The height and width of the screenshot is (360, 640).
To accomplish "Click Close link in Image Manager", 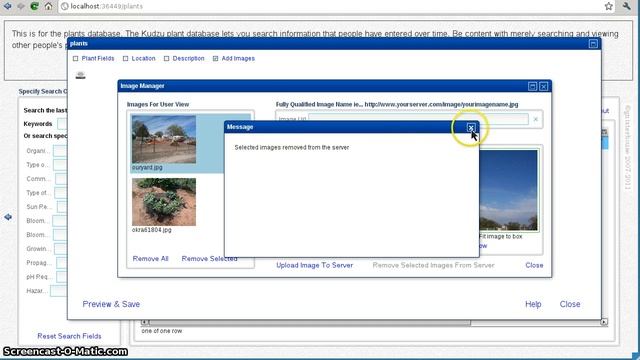I will tap(534, 265).
